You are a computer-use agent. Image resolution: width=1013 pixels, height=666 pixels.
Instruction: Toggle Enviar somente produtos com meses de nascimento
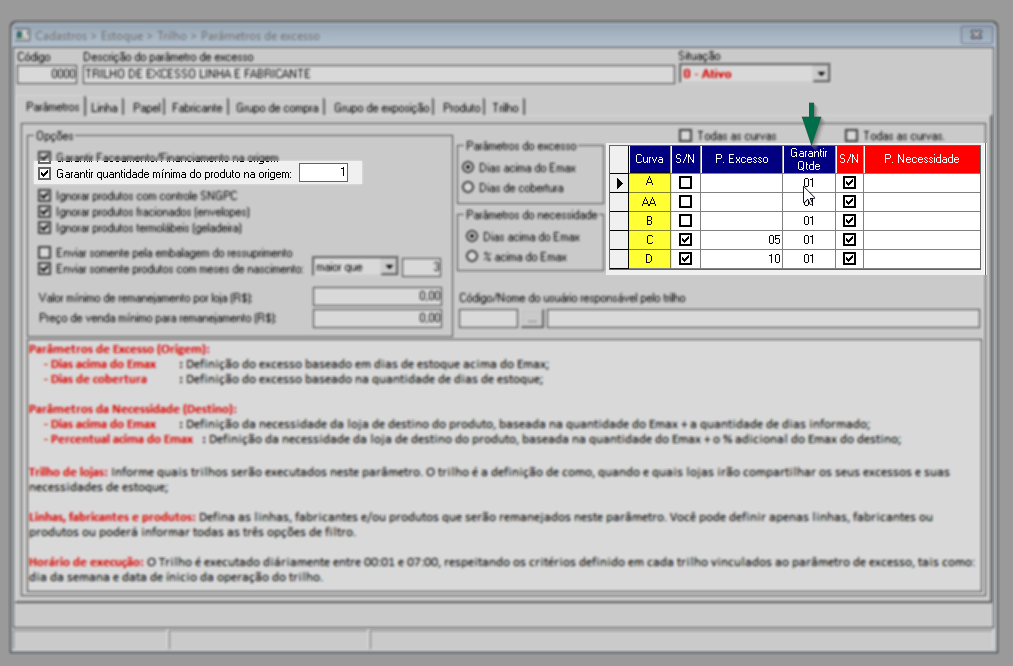pyautogui.click(x=44, y=268)
